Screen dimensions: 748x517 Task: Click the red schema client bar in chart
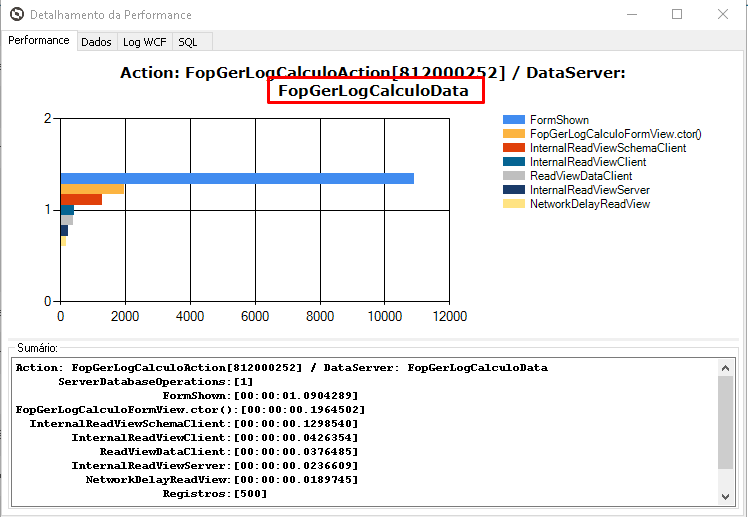82,199
